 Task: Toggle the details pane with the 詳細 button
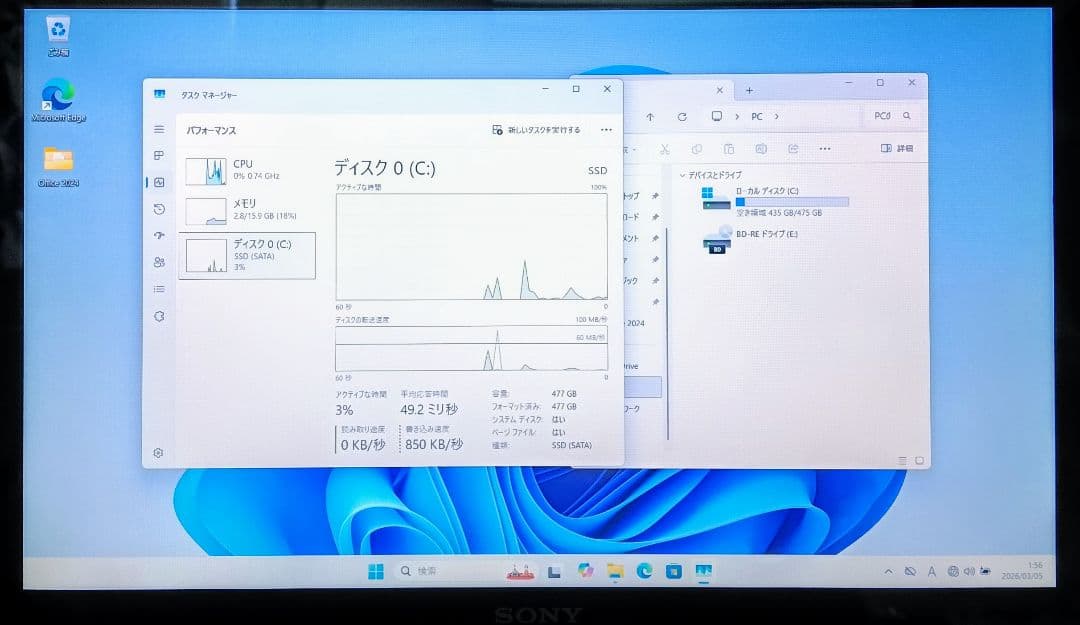click(898, 148)
